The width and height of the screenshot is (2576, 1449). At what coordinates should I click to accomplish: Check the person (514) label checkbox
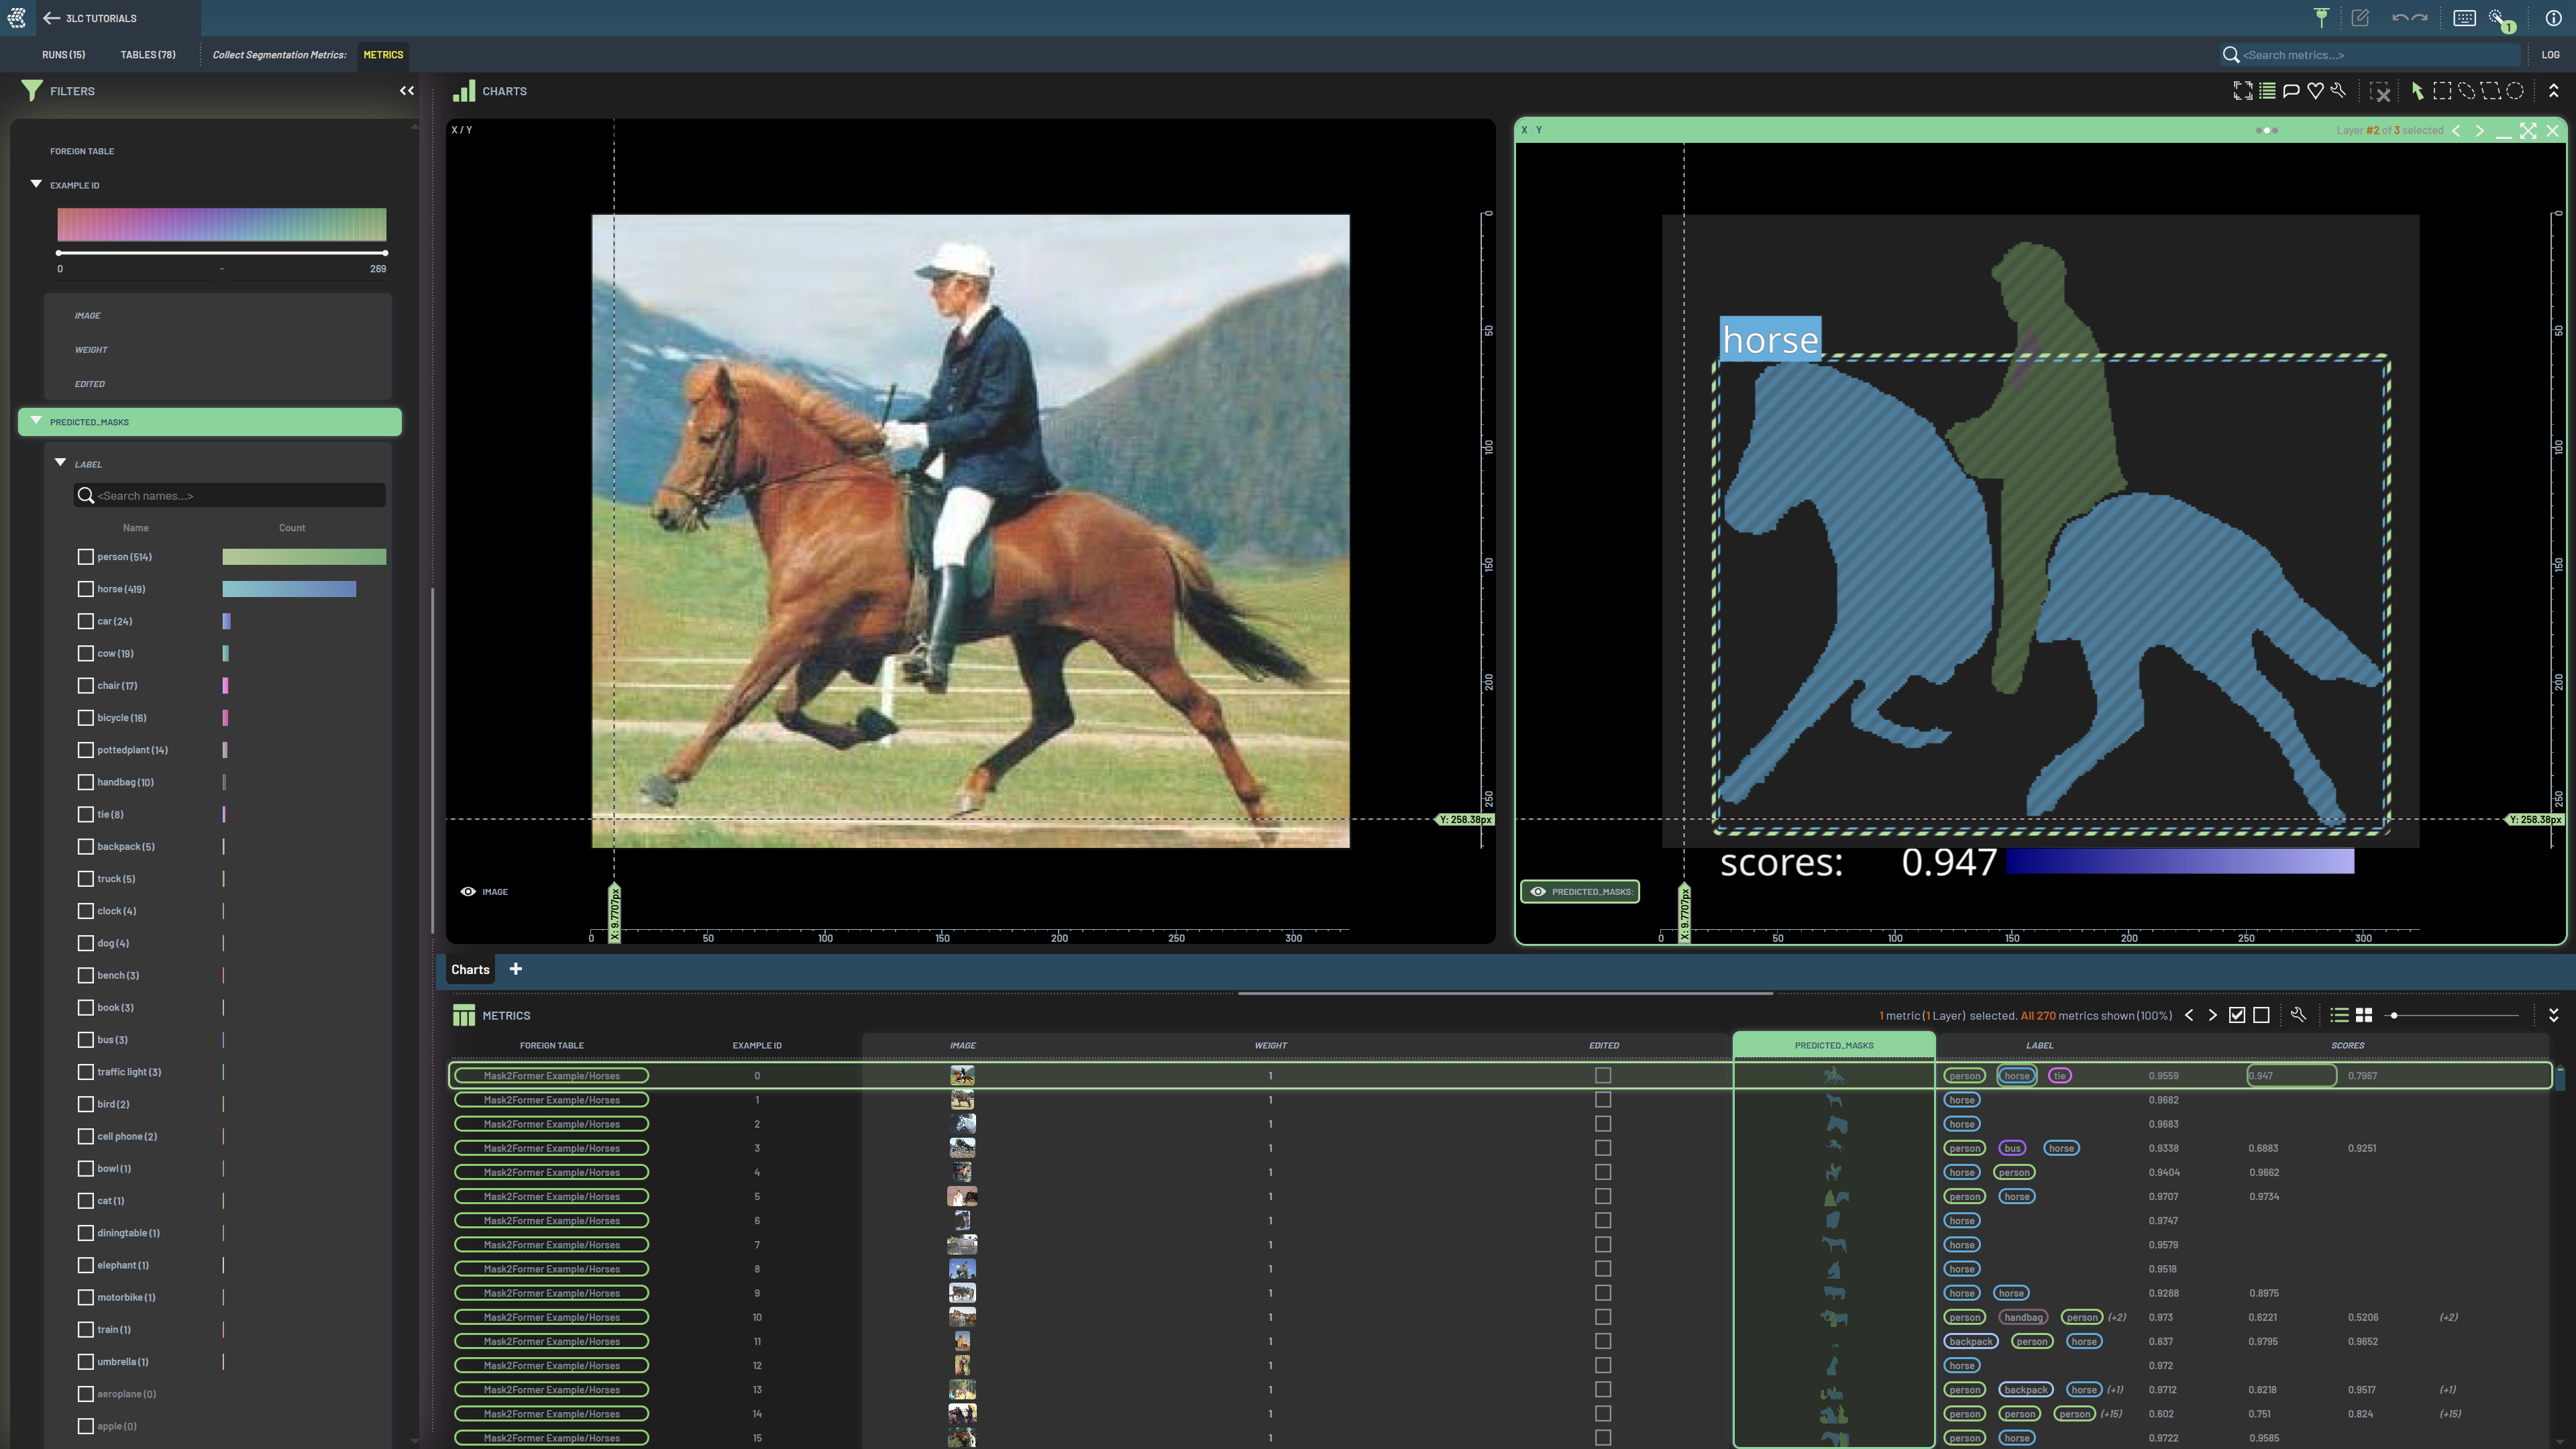point(85,557)
